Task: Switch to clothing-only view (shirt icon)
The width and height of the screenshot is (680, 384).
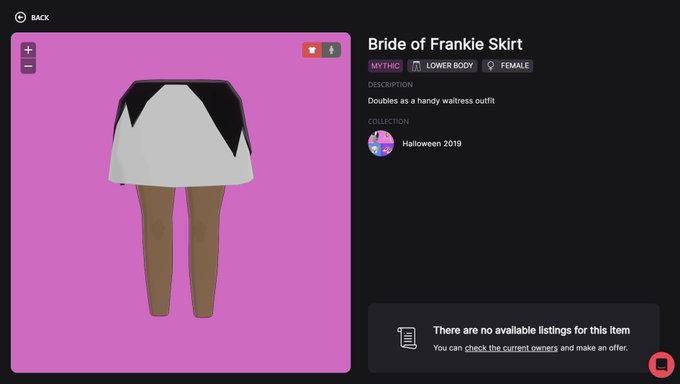Action: pos(312,50)
